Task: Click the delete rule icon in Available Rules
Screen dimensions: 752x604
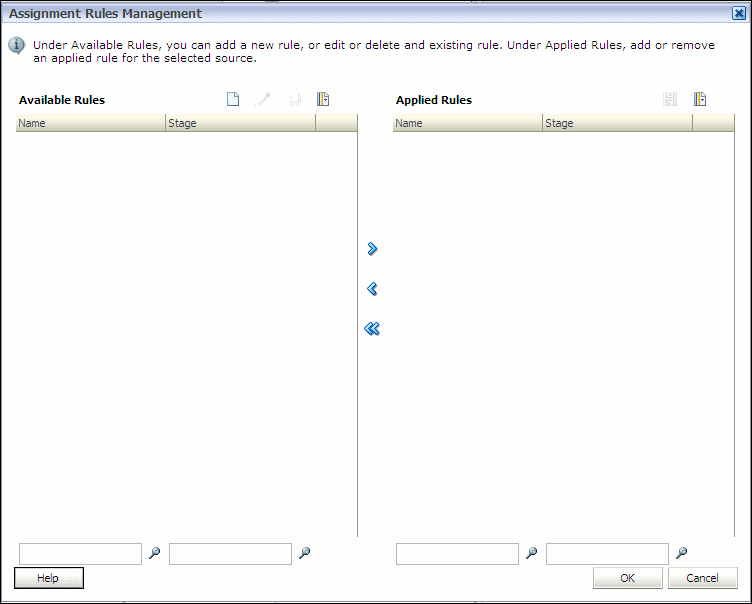Action: 293,99
